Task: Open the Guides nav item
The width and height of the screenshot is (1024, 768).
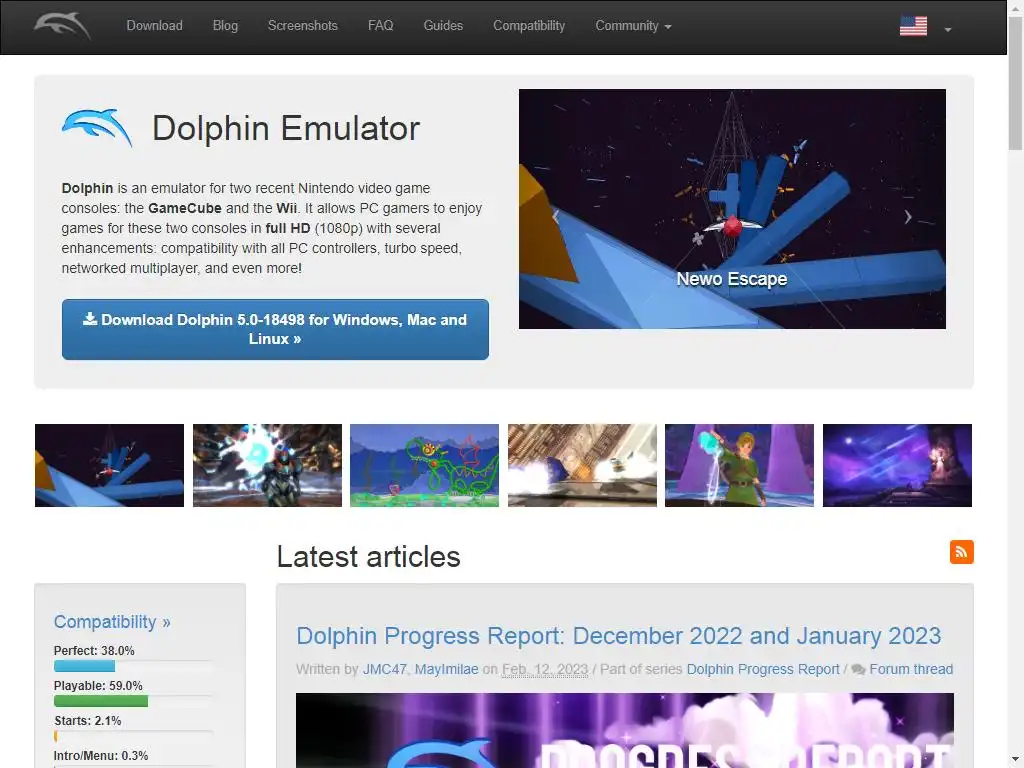Action: pos(443,25)
